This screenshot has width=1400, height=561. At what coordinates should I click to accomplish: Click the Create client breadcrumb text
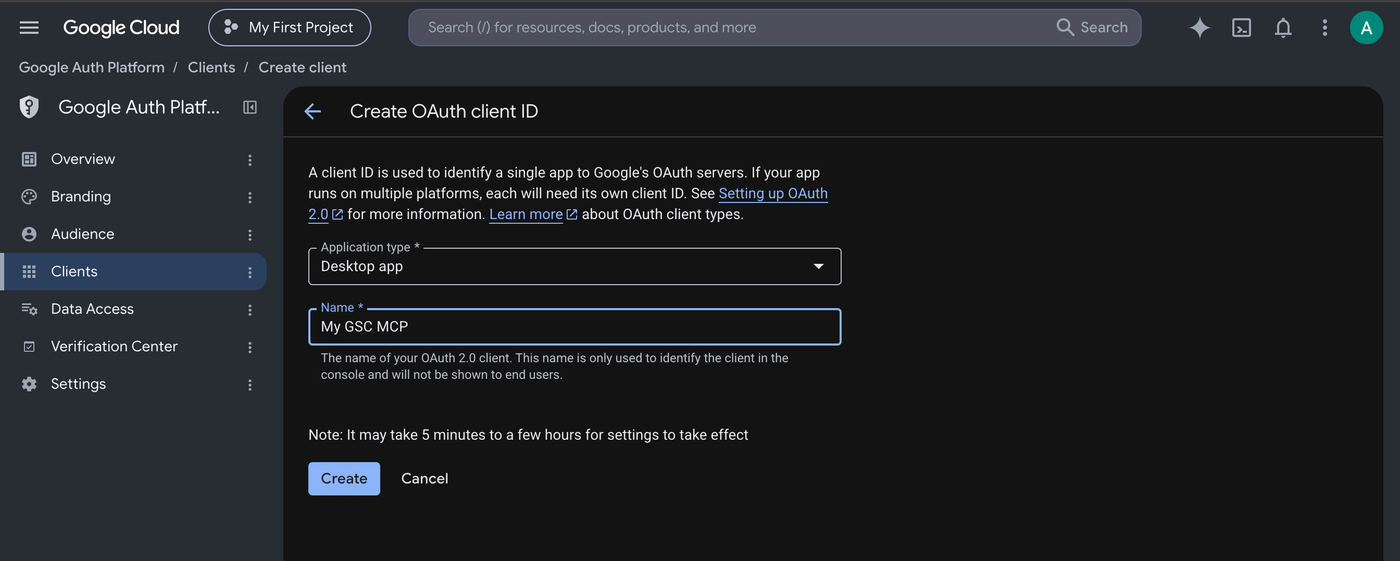[x=302, y=67]
